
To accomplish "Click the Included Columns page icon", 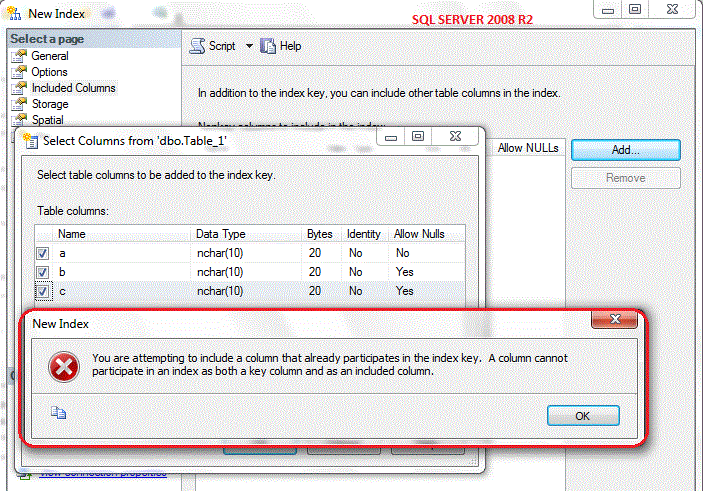I will (x=19, y=88).
